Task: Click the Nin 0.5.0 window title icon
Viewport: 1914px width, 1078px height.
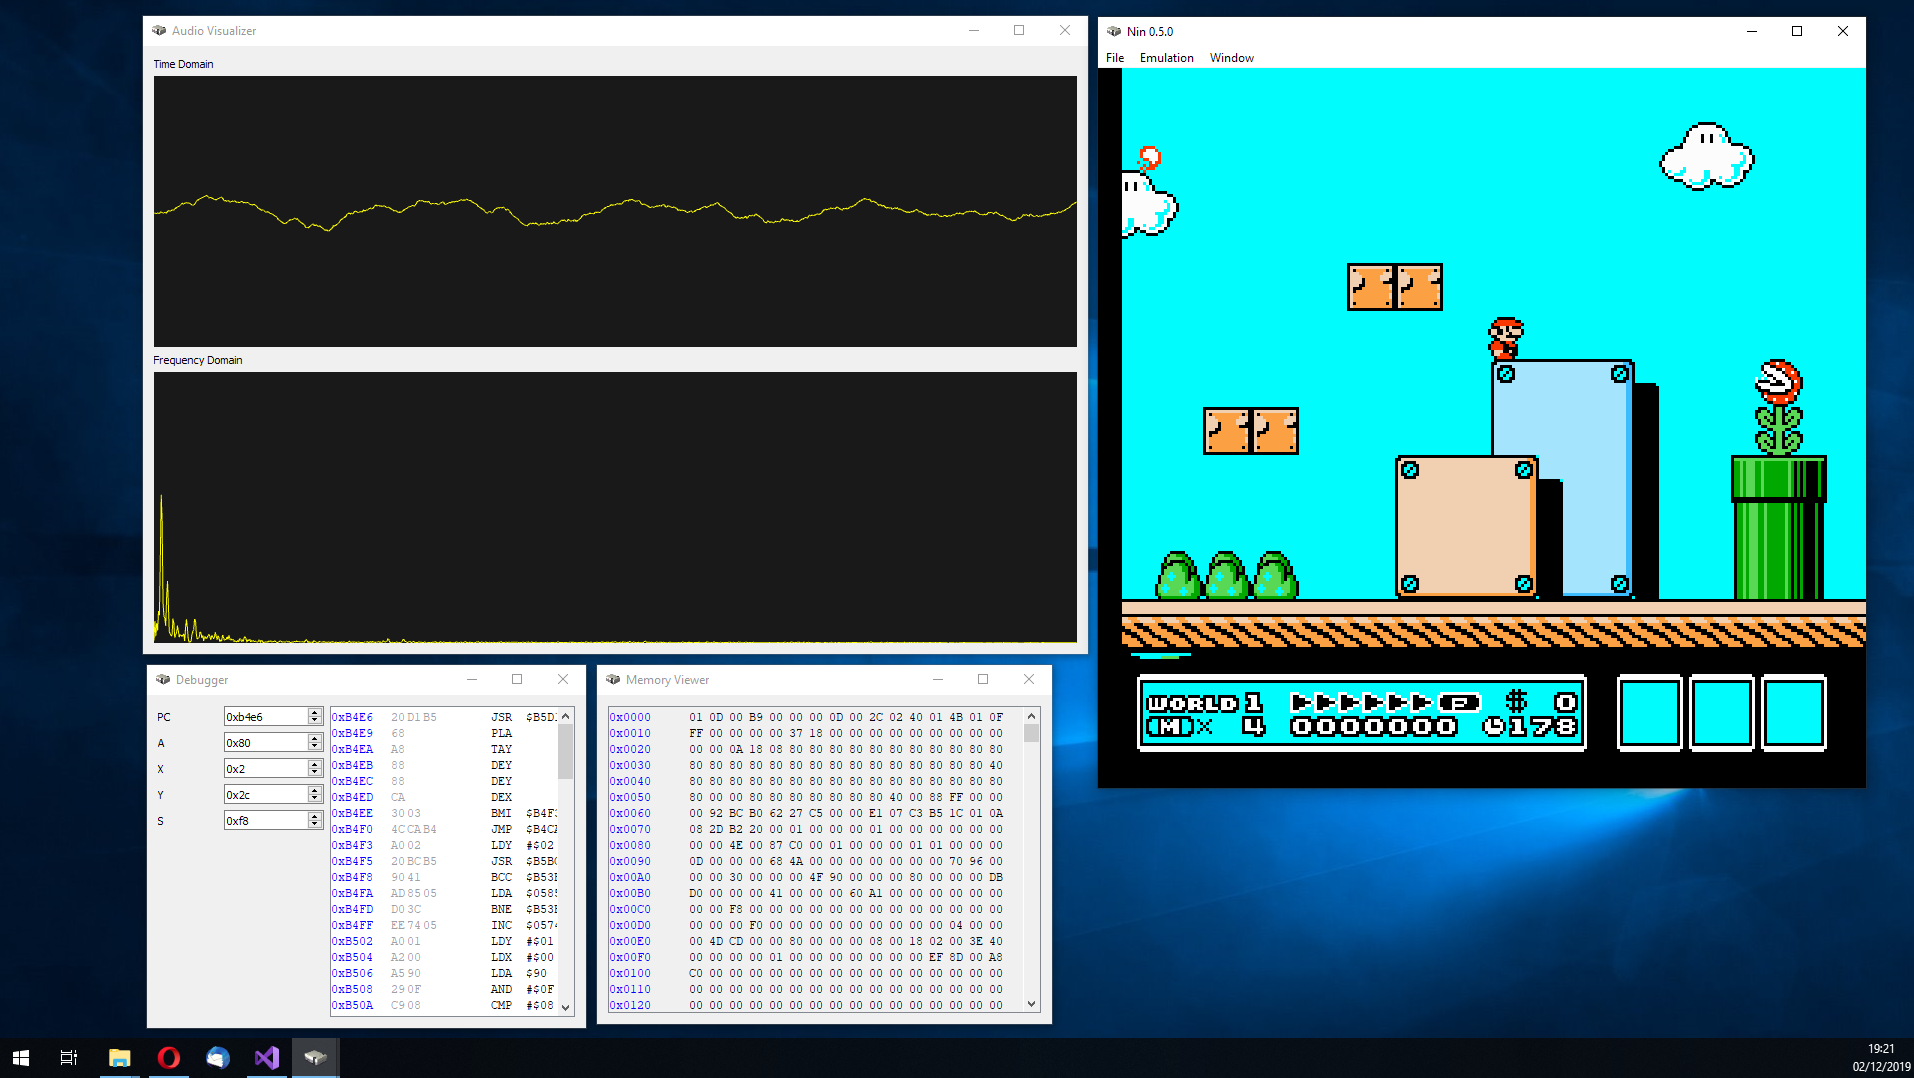Action: pyautogui.click(x=1114, y=32)
